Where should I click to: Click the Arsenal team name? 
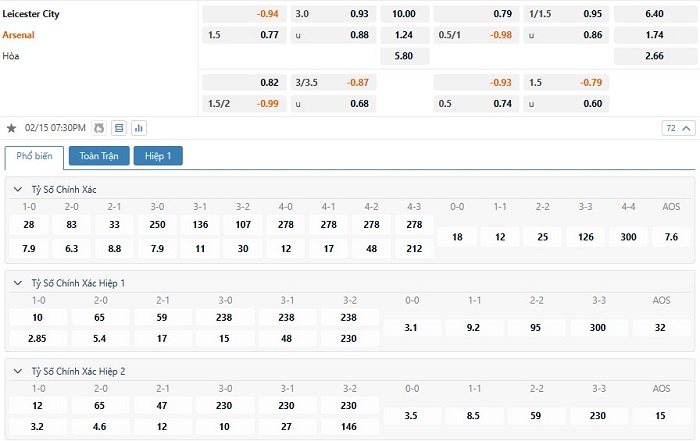coord(18,35)
